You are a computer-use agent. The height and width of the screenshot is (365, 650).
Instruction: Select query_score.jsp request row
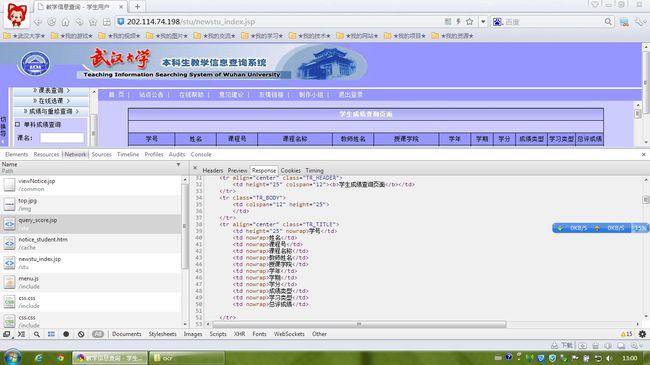coord(90,224)
